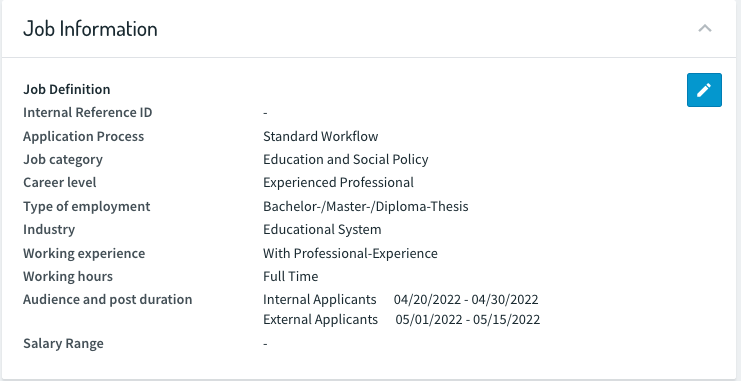741x381 pixels.
Task: Click the Salary Range label
Action: pyautogui.click(x=63, y=344)
